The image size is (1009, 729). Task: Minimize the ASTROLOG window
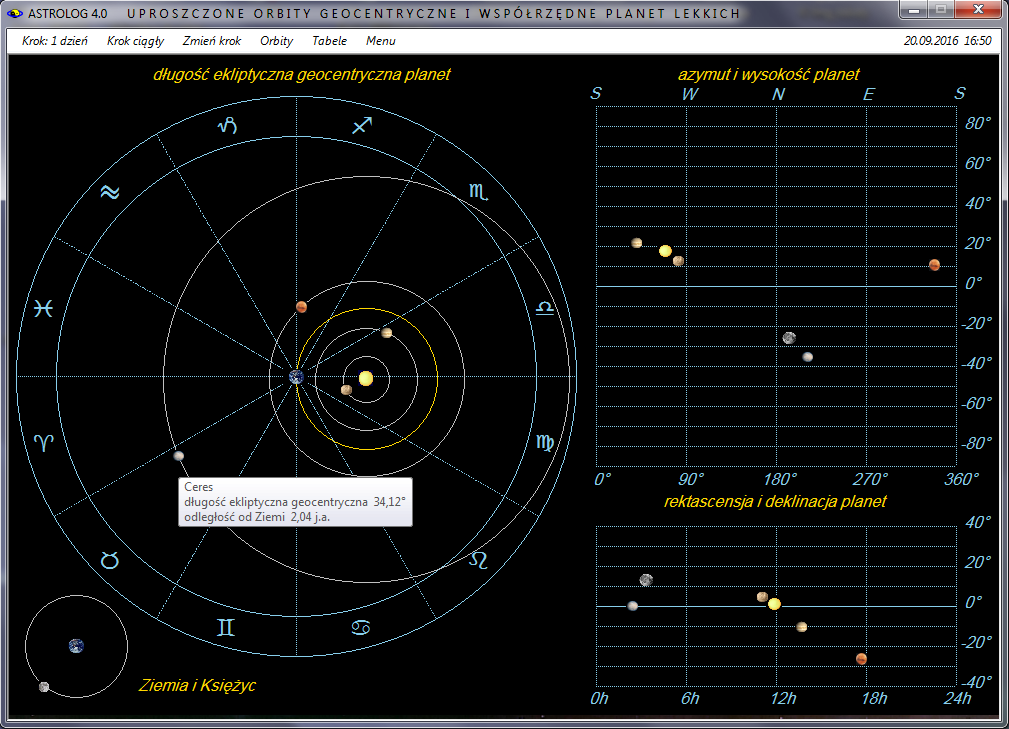click(913, 10)
